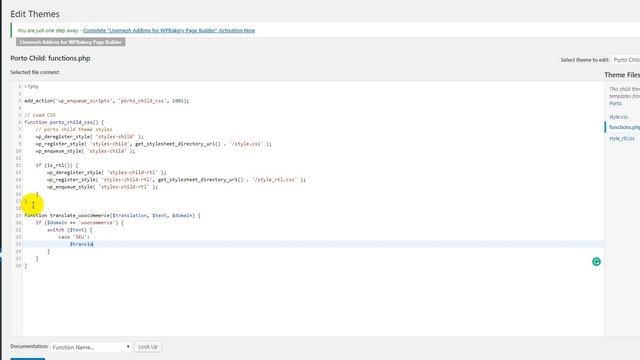Click the wp_enqueue_style 'styles-child-rtl' line

pyautogui.click(x=102, y=187)
